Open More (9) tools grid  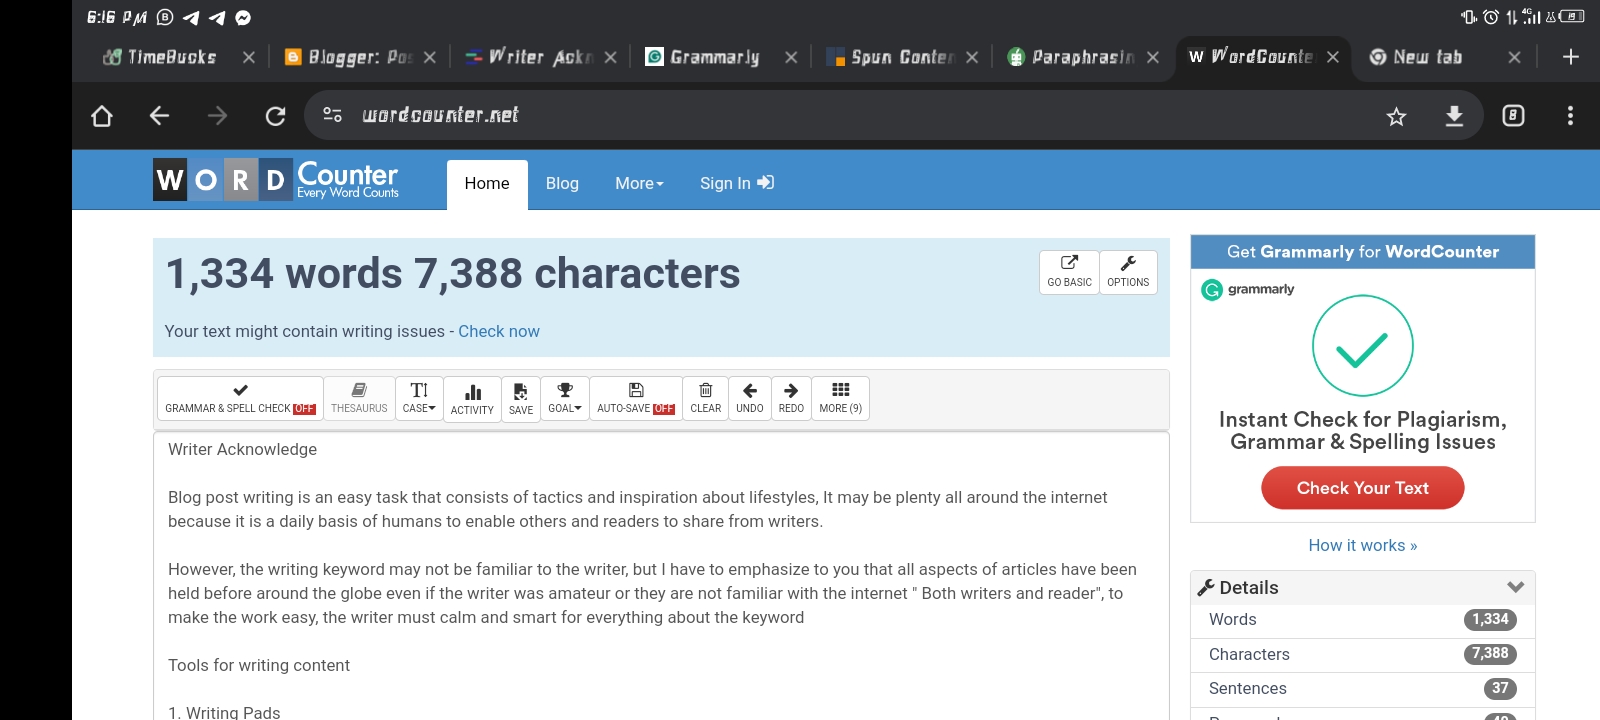click(x=840, y=398)
